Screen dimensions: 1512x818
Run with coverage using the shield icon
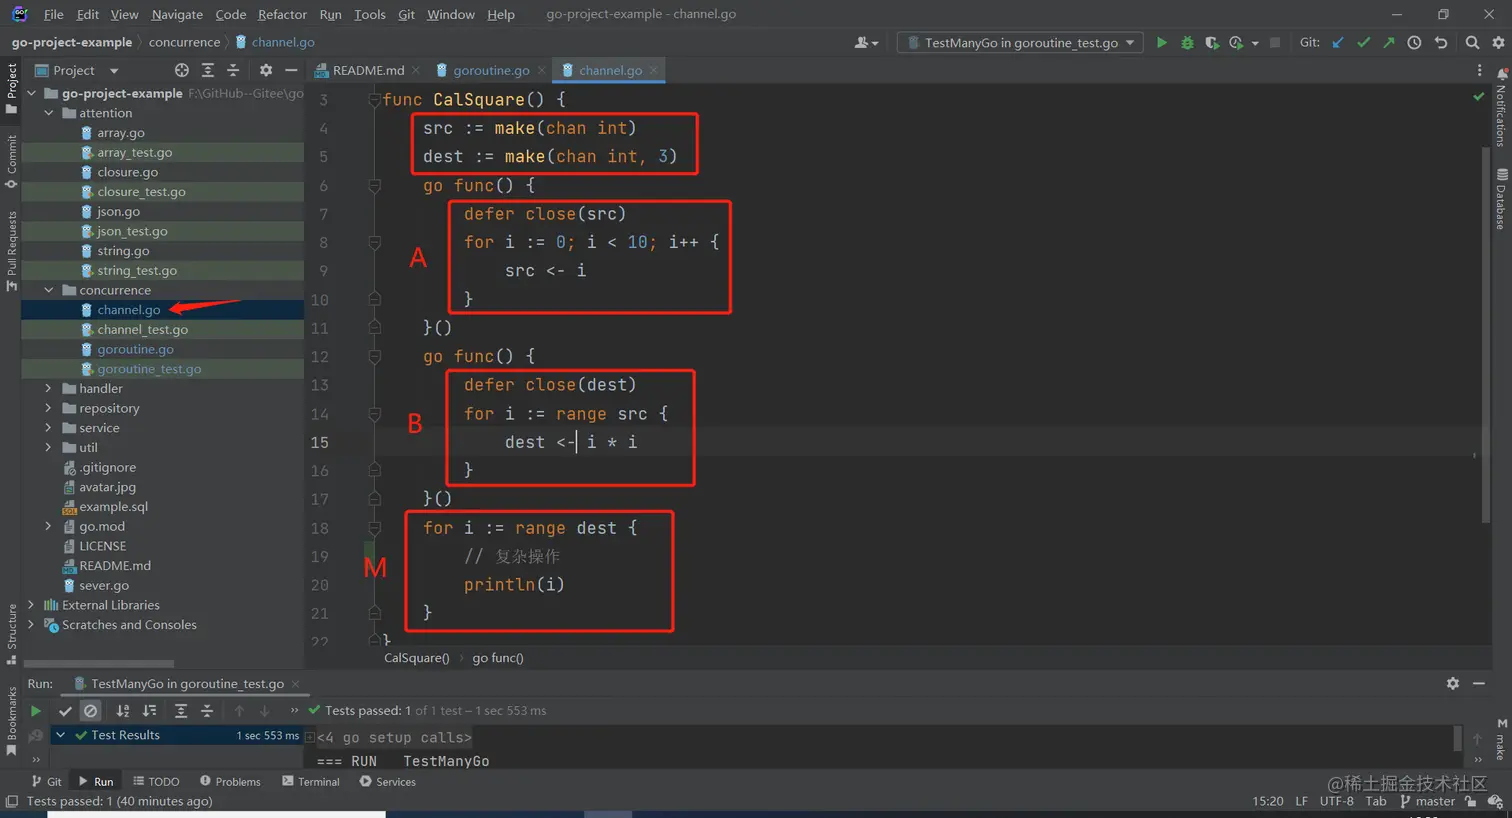pyautogui.click(x=1212, y=43)
